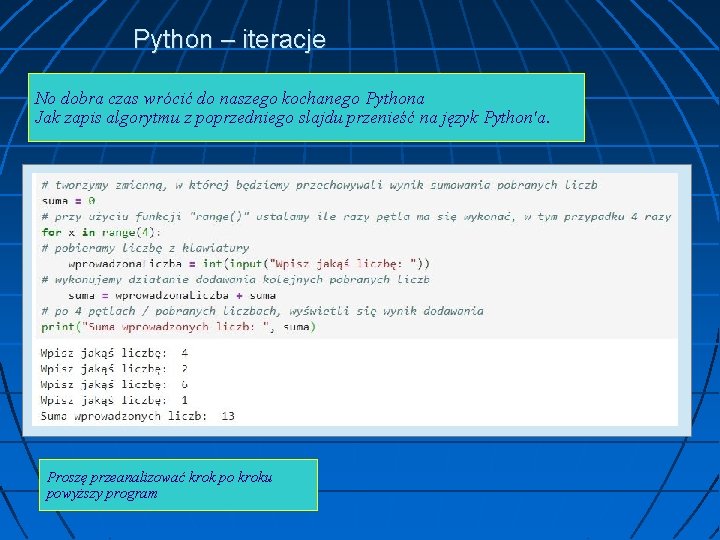Select the line 'No dobra czas wrócić do naszego kochanego Pythona'

(x=229, y=98)
